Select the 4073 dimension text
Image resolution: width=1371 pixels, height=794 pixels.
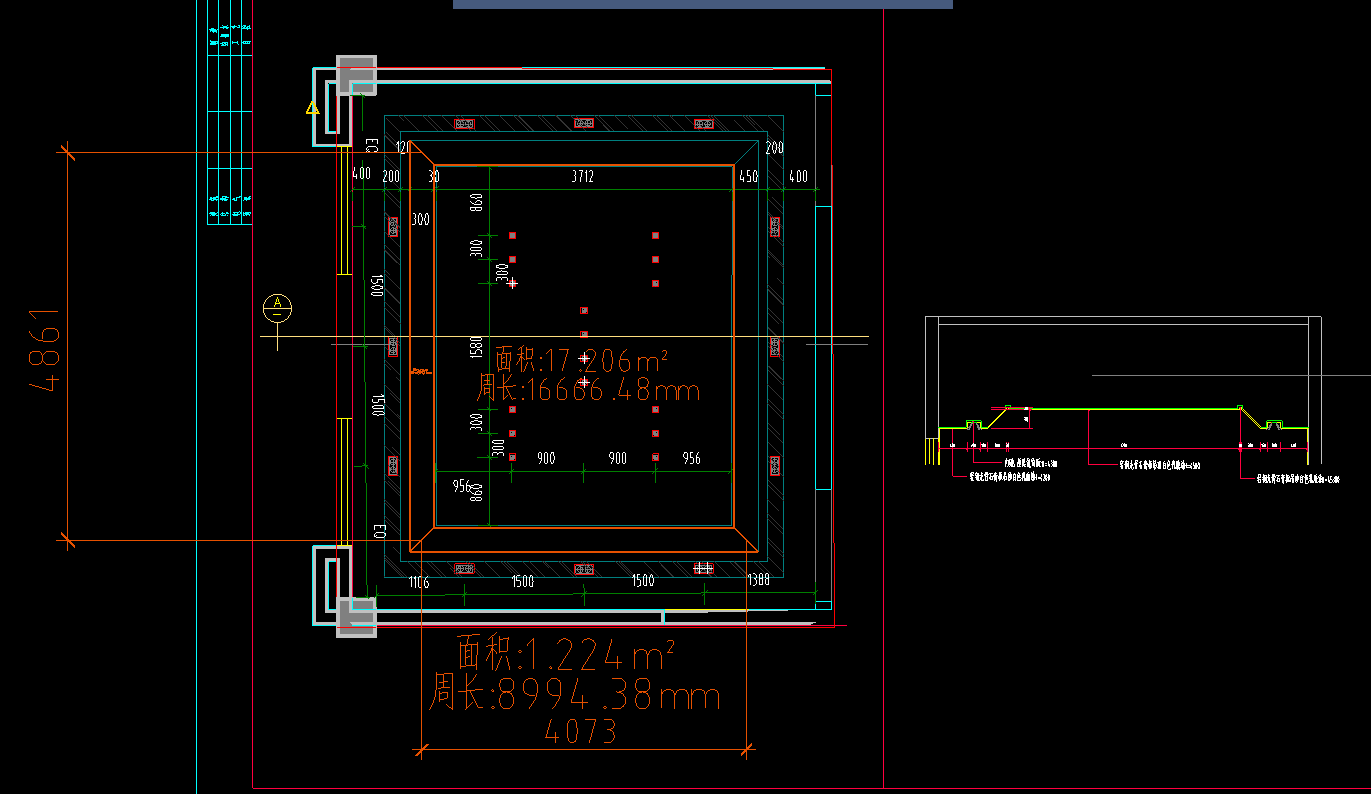pyautogui.click(x=581, y=731)
